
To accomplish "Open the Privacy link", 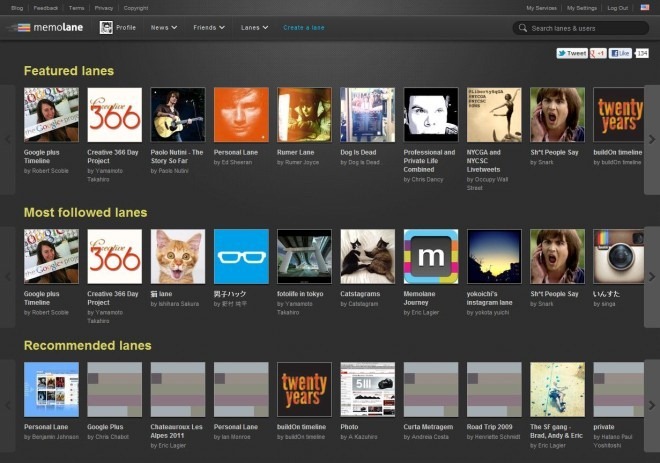I will click(104, 8).
